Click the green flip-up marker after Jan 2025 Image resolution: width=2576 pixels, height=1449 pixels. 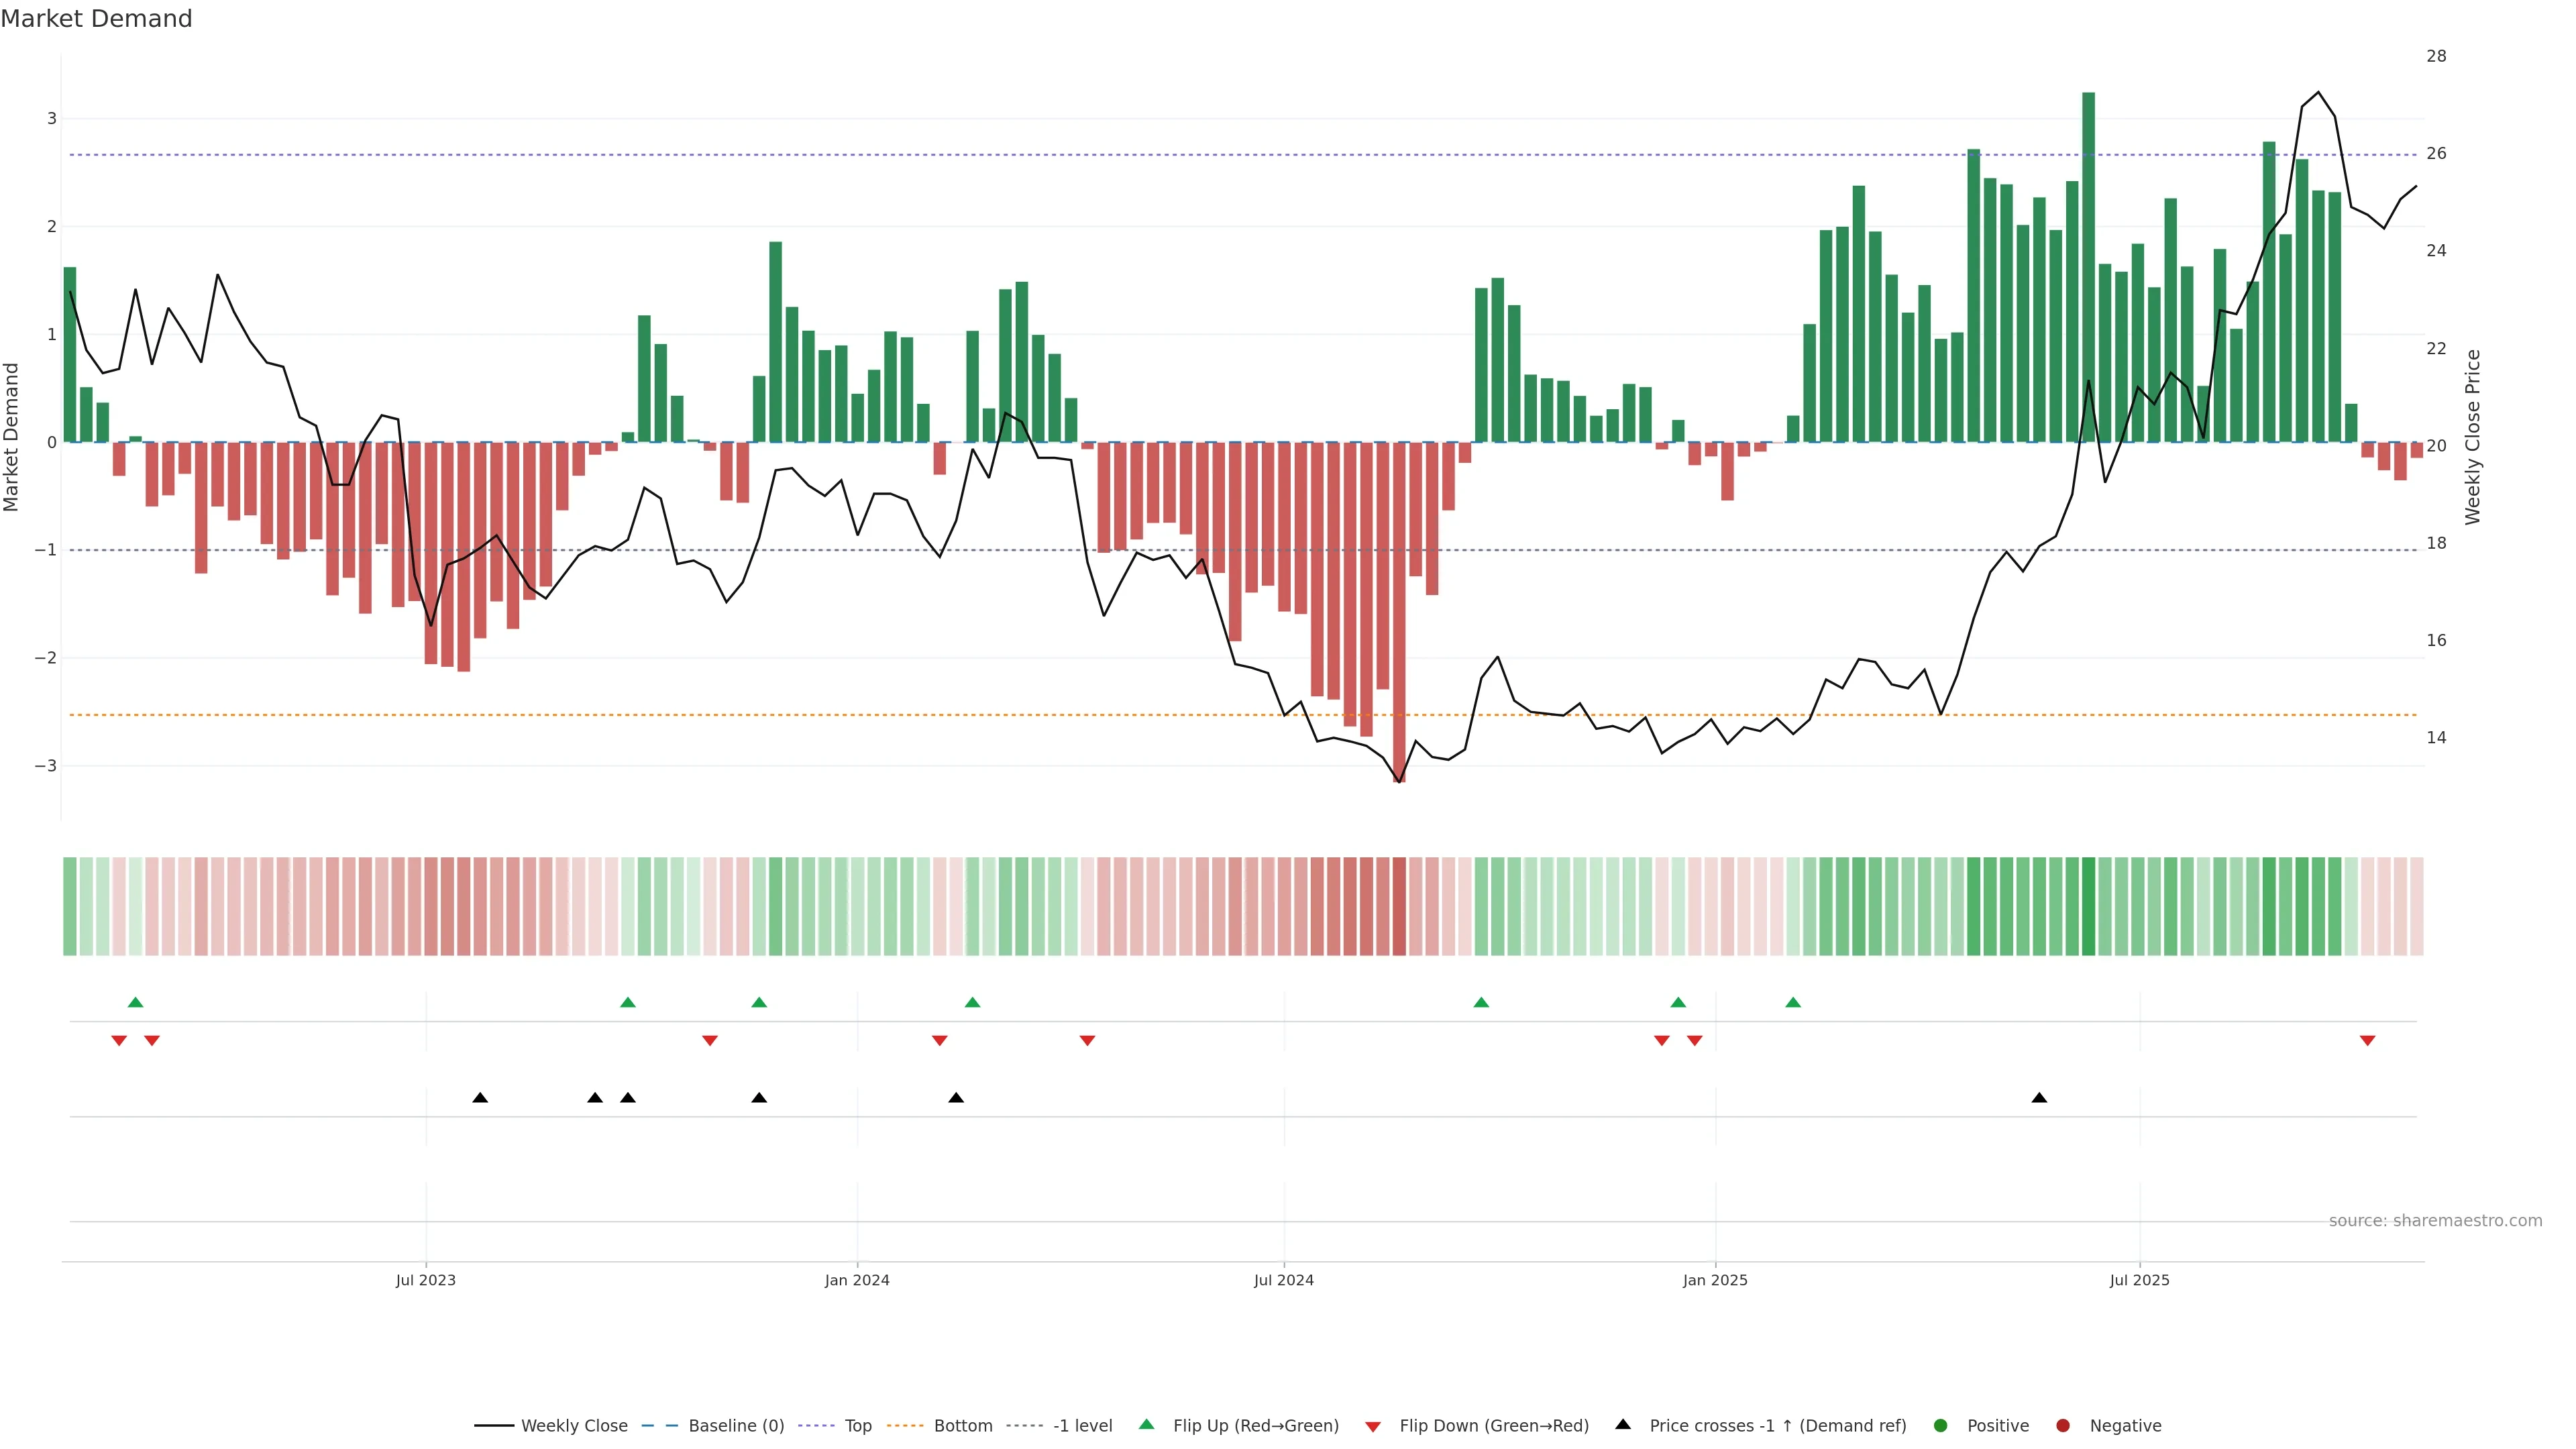tap(1793, 1002)
